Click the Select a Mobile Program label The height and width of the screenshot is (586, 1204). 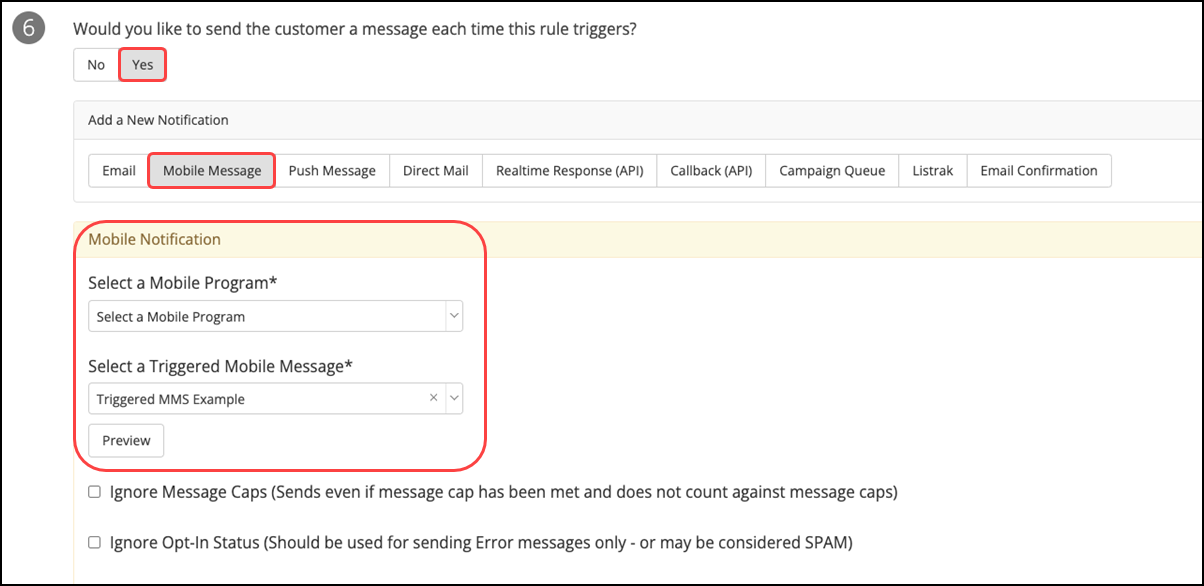click(x=183, y=283)
